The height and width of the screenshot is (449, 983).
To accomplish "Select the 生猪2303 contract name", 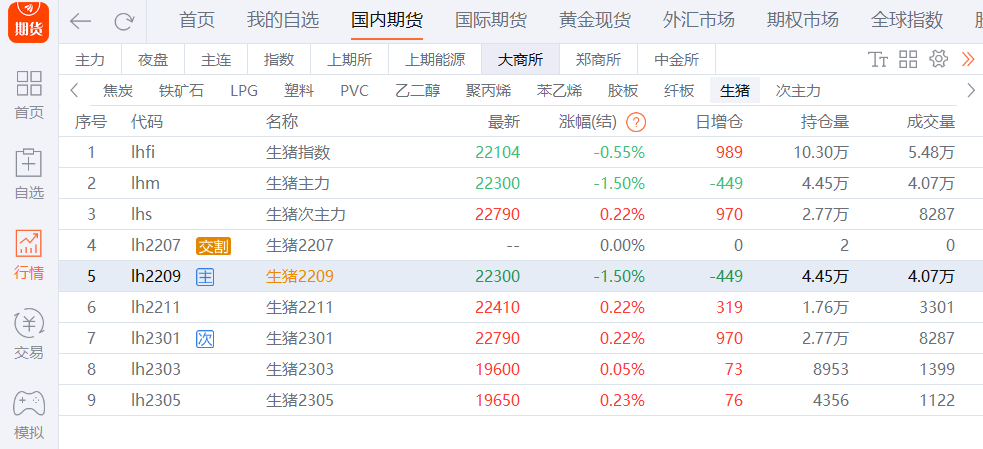I will (x=300, y=369).
